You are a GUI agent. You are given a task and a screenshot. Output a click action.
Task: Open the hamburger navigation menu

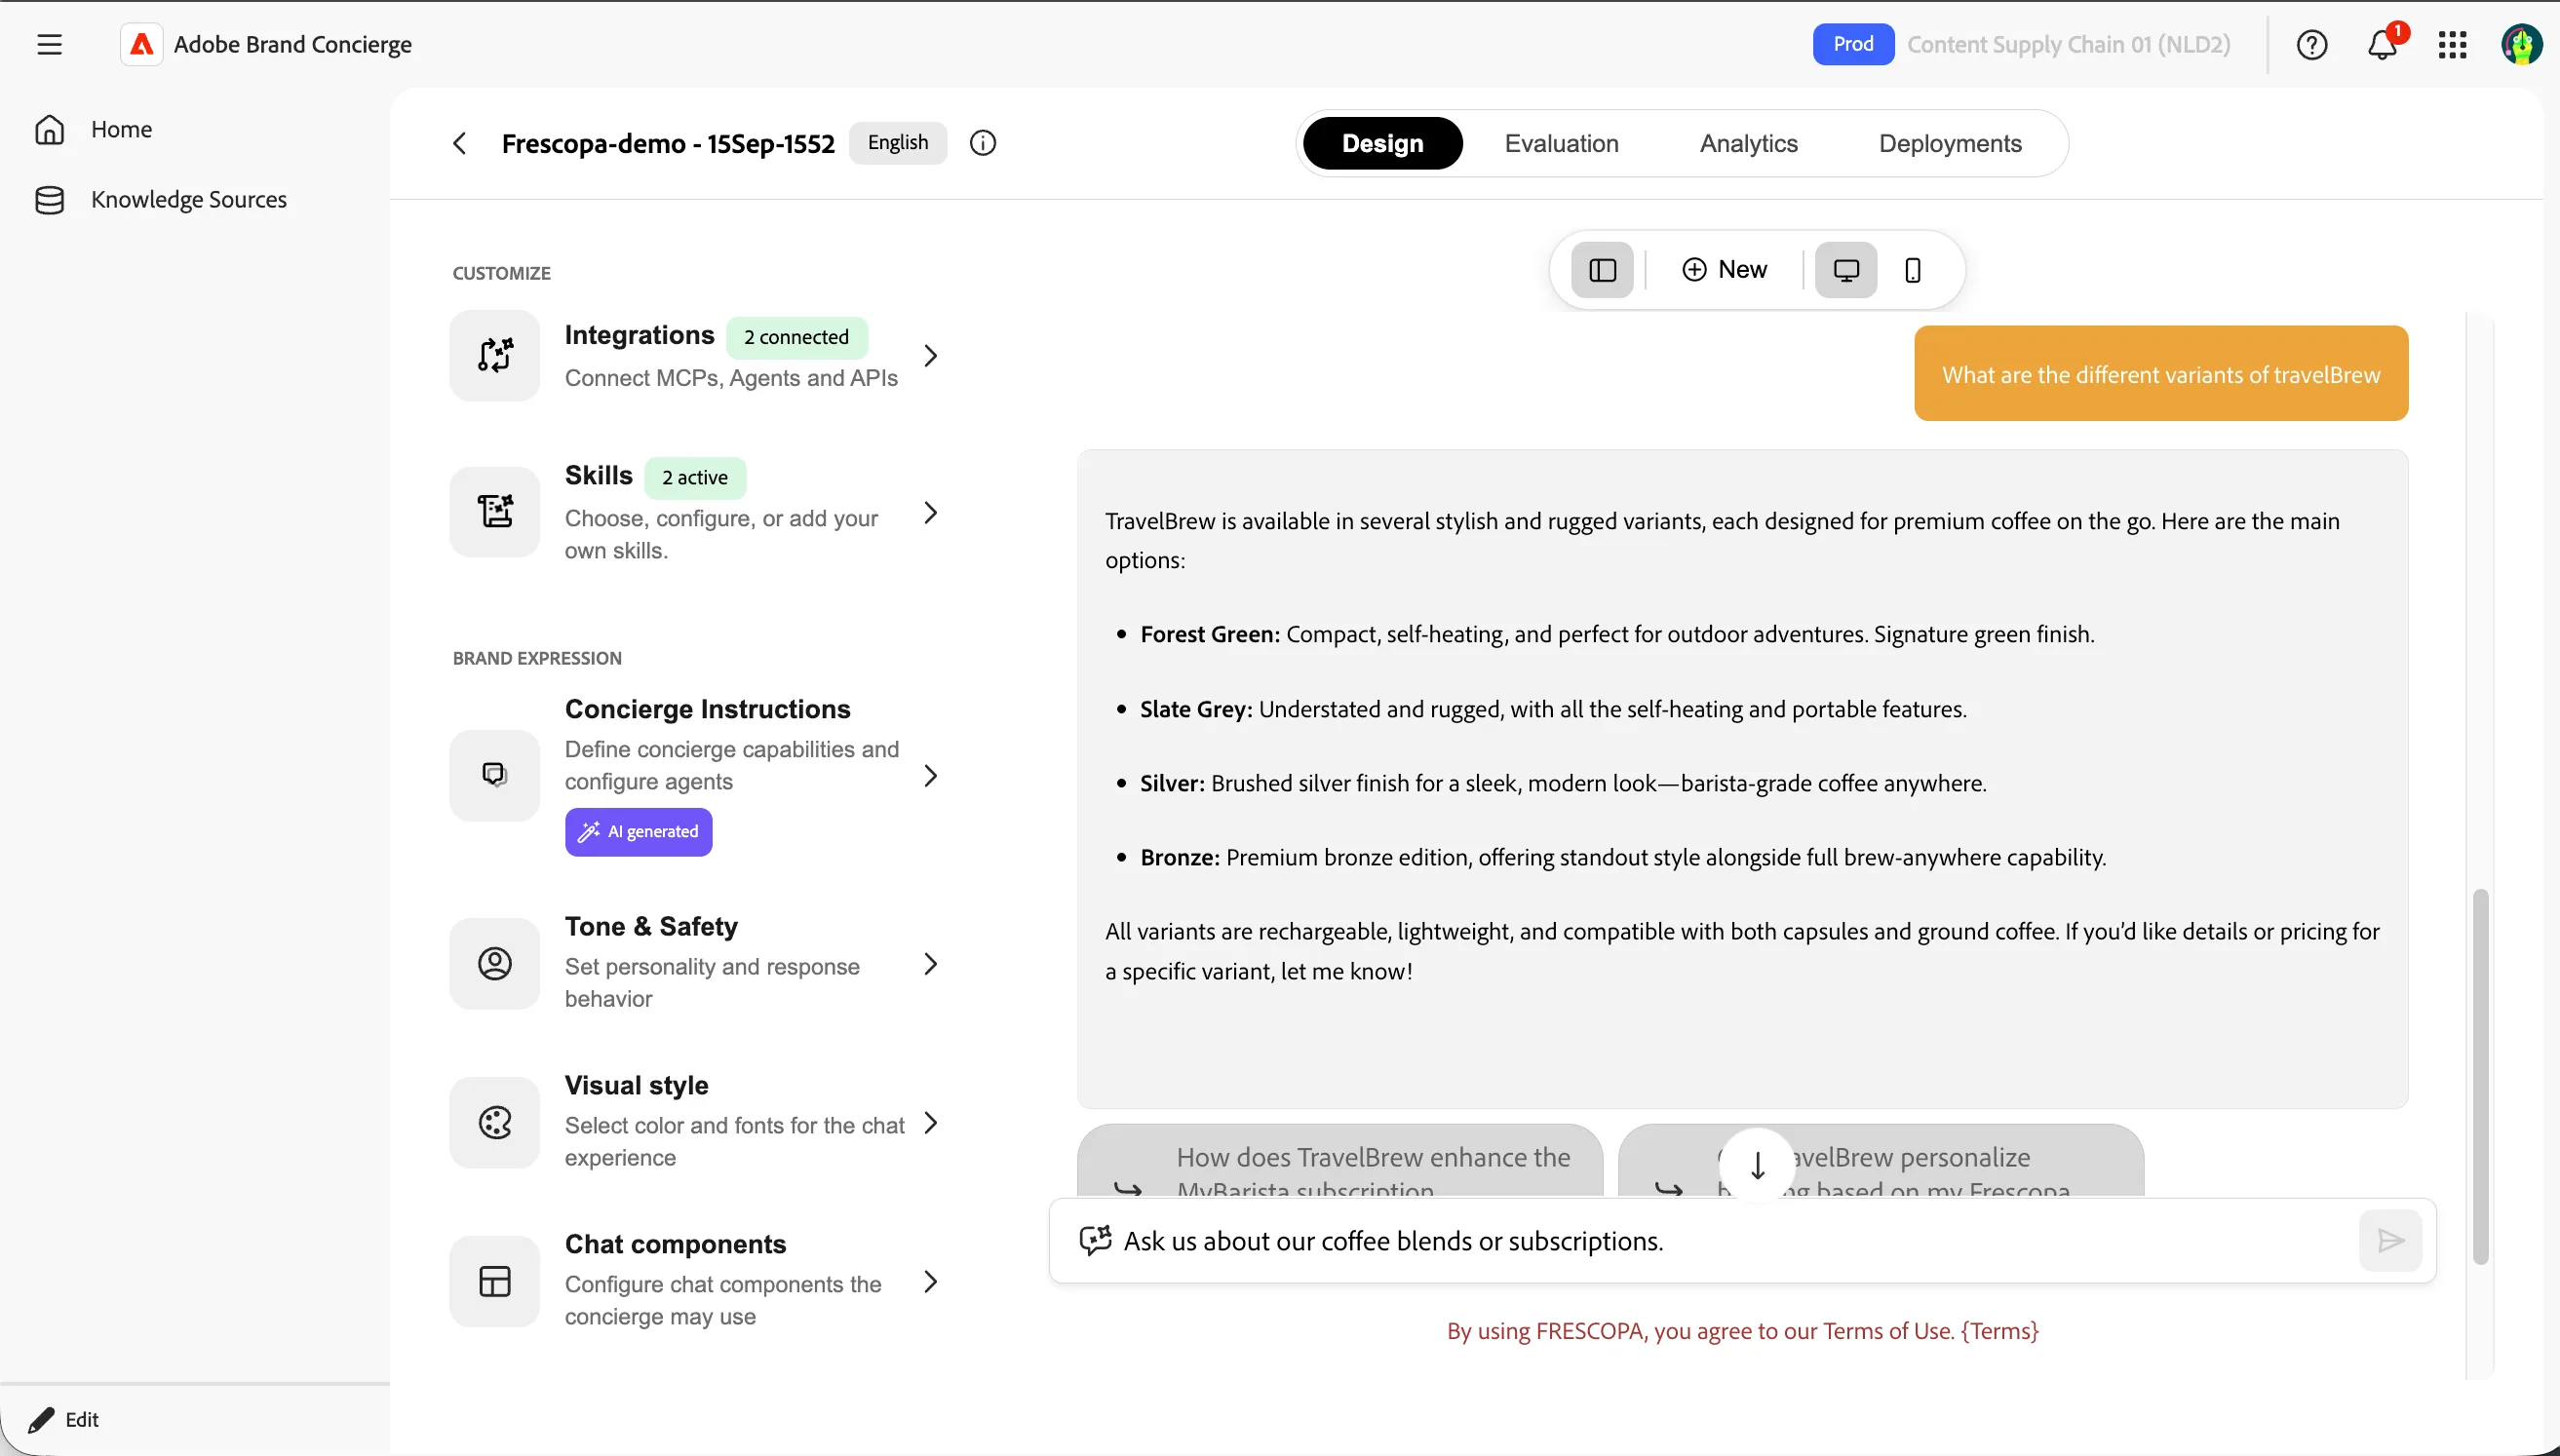click(49, 44)
